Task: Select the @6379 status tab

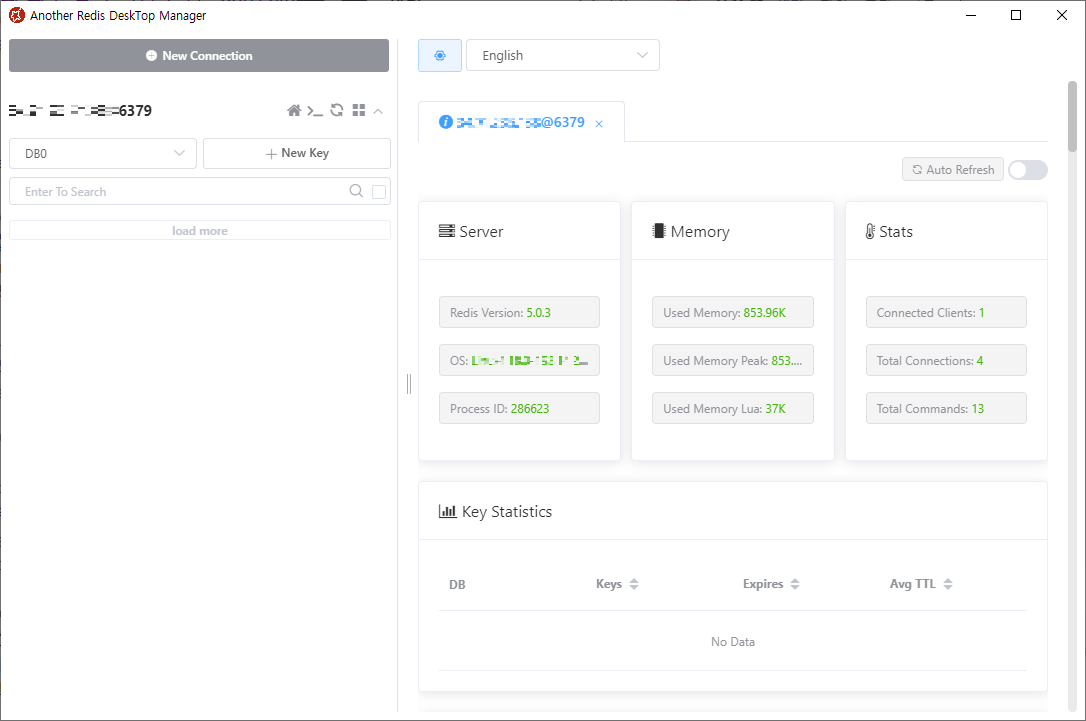Action: pyautogui.click(x=520, y=123)
